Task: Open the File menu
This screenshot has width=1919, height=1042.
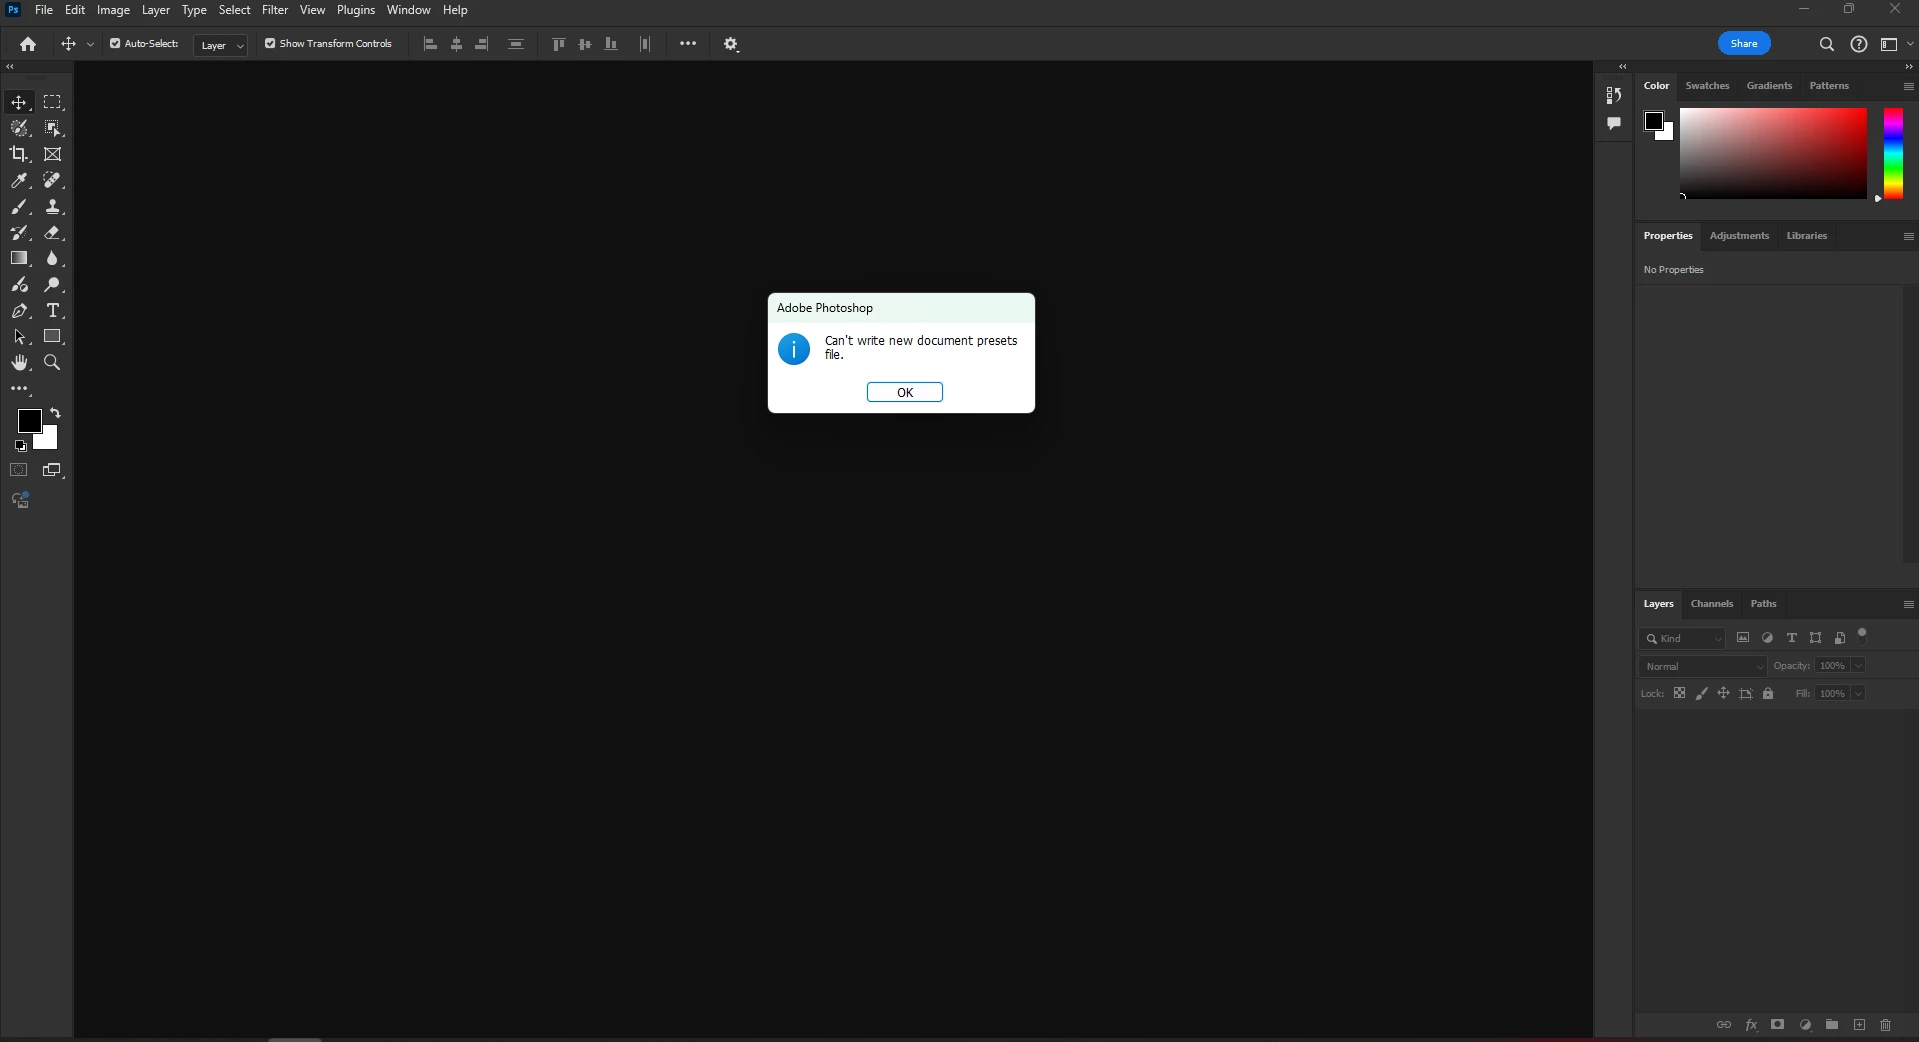Action: (x=44, y=10)
